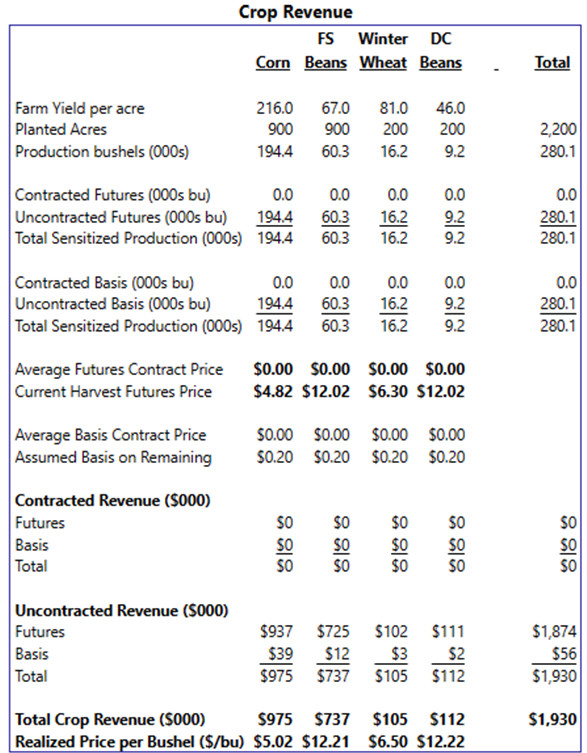Click Corn assumed basis on remaining $0.20
Viewport: 587px width, 753px height.
[274, 457]
